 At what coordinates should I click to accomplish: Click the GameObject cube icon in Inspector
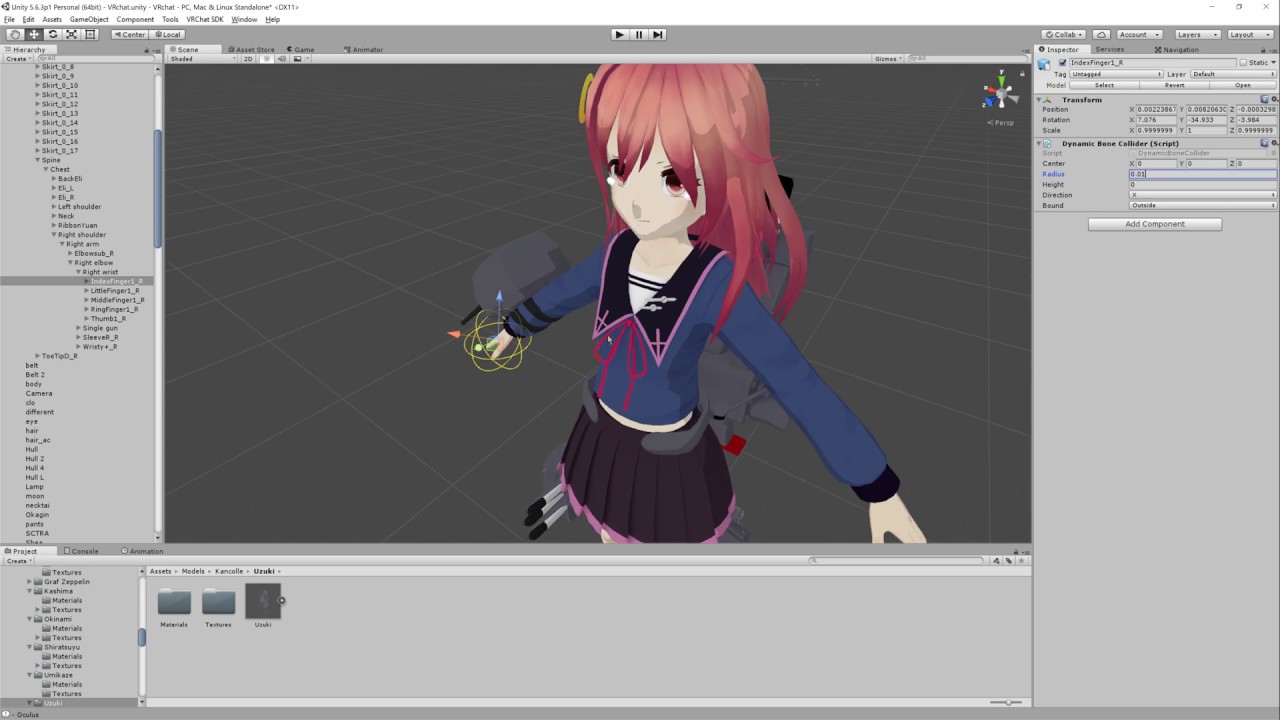(1044, 64)
